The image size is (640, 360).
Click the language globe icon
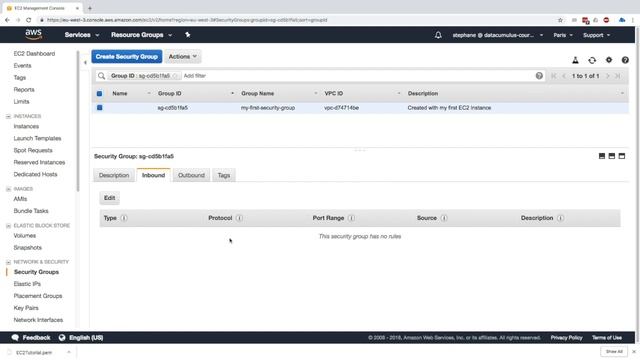point(62,338)
